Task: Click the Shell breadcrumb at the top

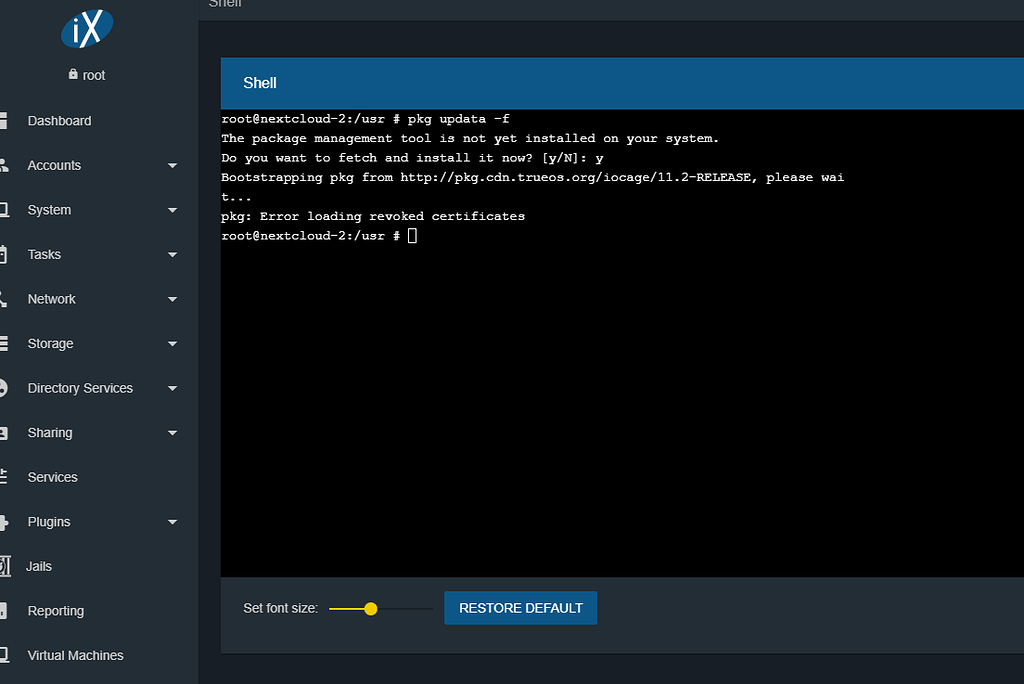Action: (224, 4)
